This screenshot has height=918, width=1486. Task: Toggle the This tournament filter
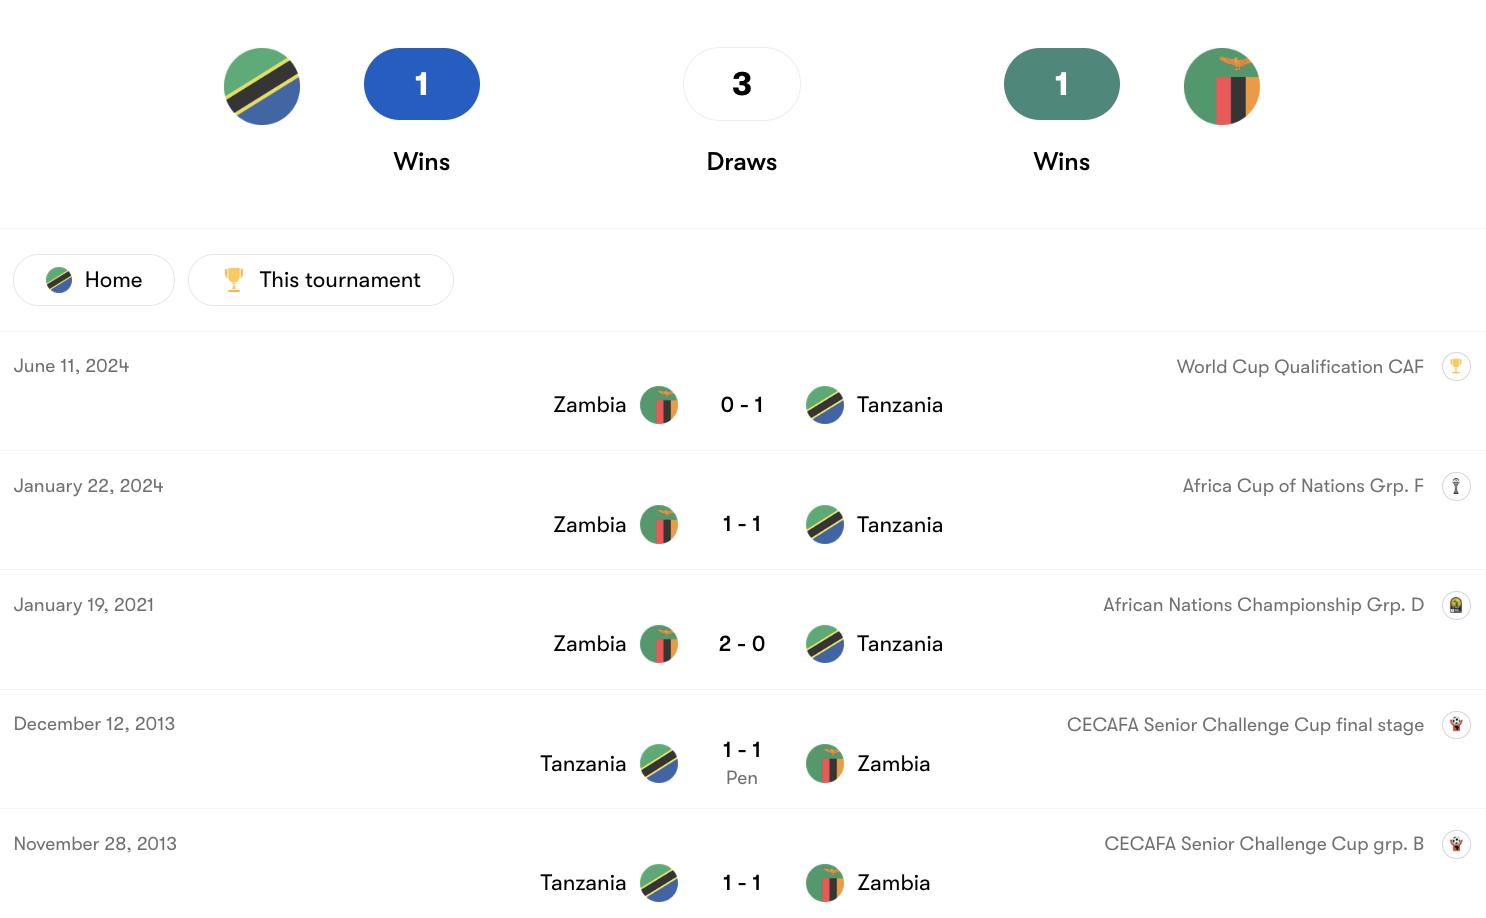click(321, 280)
